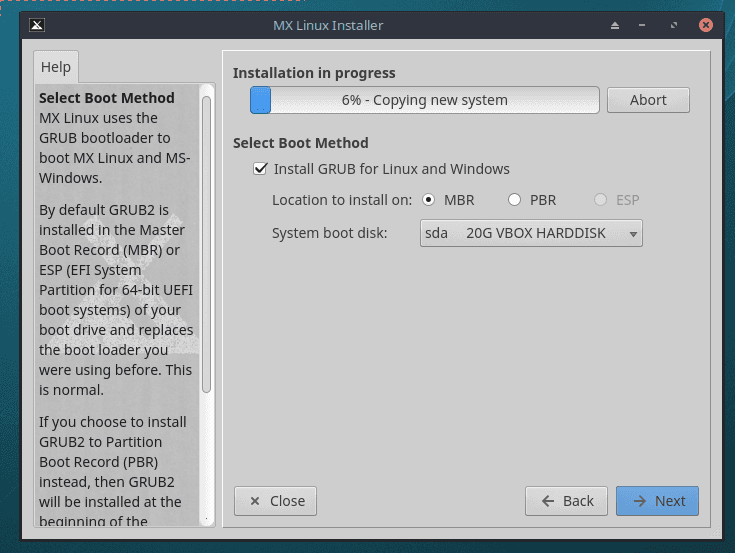Select the ESP install location
The width and height of the screenshot is (735, 553).
click(x=616, y=200)
